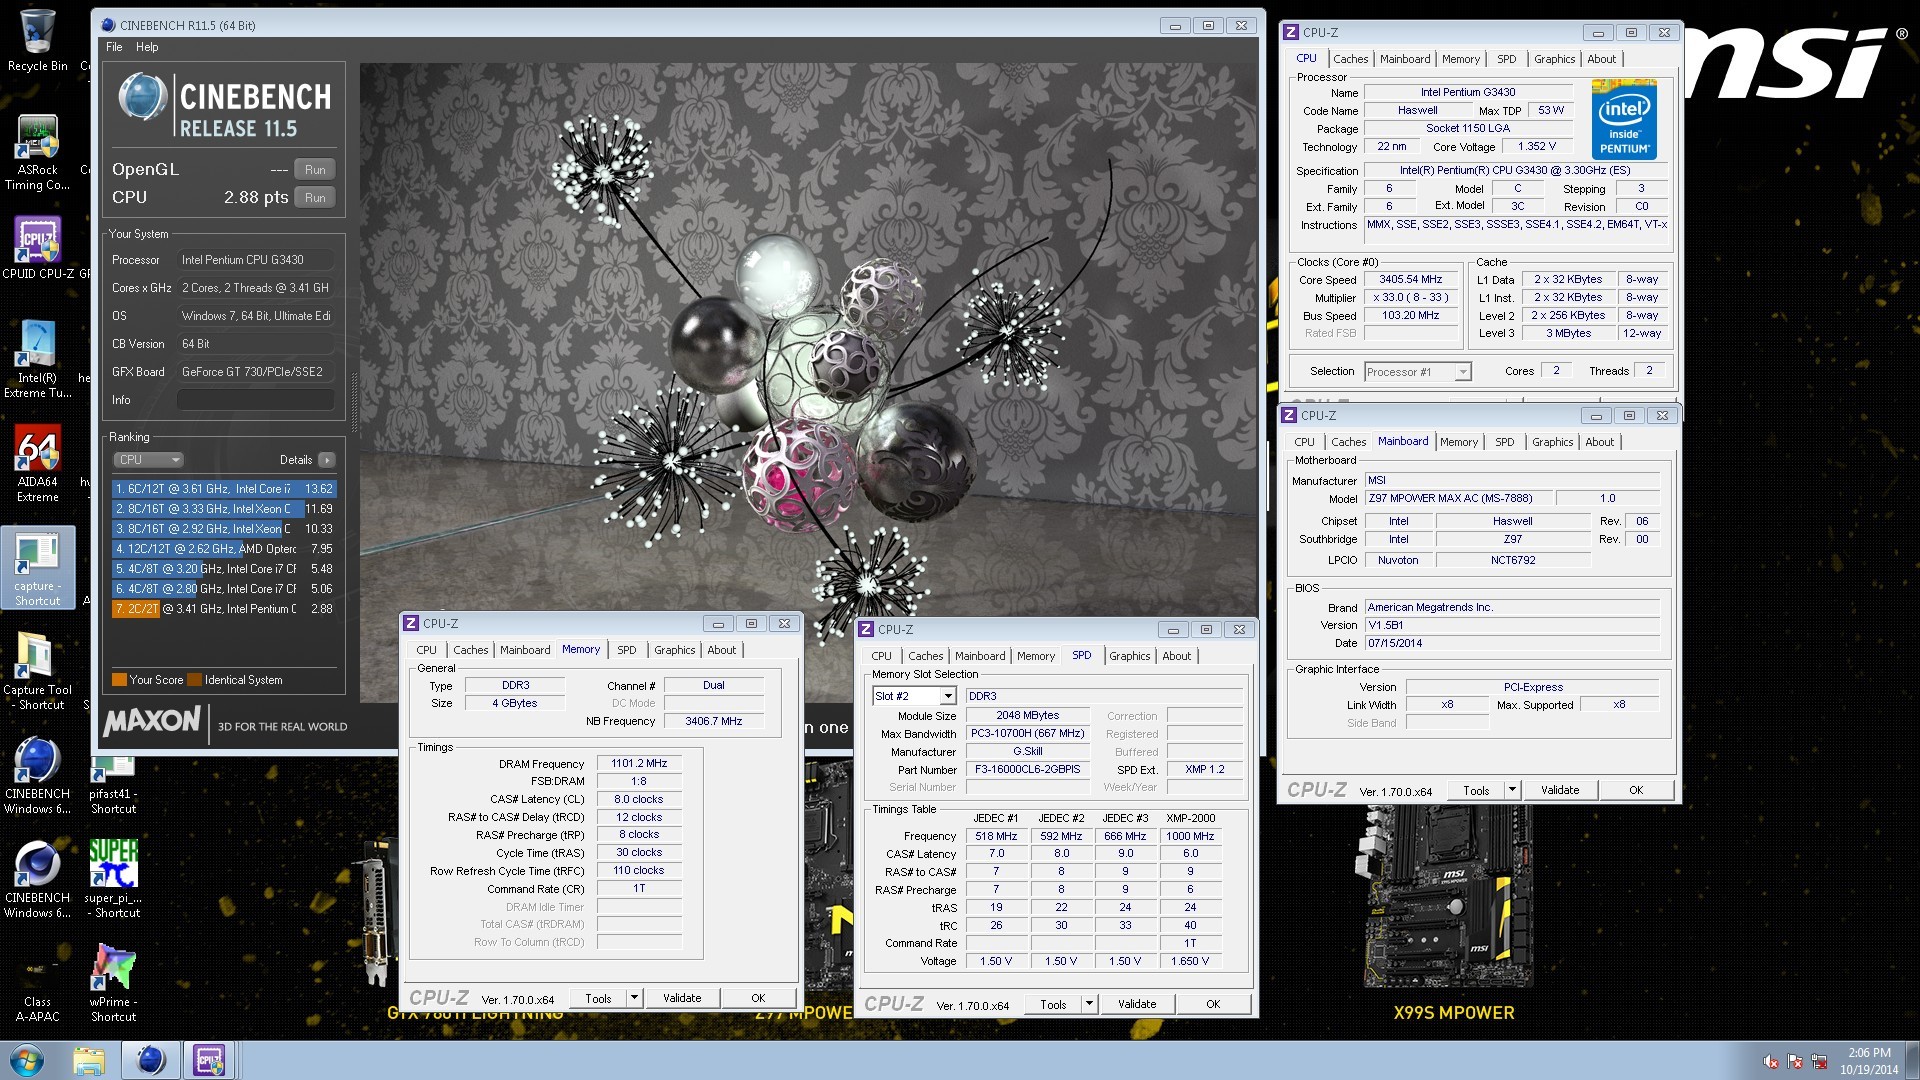
Task: Click Tools in the CPU-Z SPD window
Action: point(1053,1004)
